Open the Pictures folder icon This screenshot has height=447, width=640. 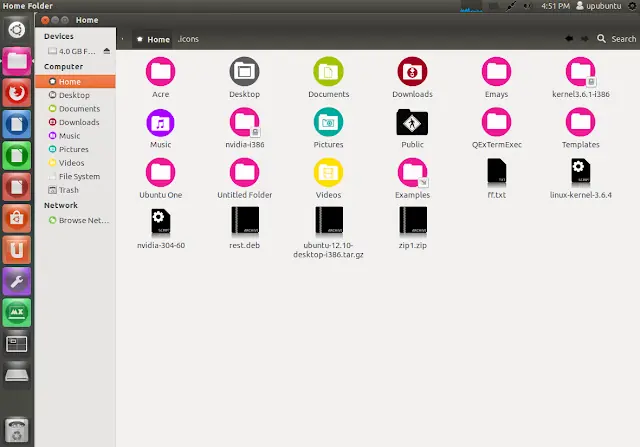[x=328, y=122]
